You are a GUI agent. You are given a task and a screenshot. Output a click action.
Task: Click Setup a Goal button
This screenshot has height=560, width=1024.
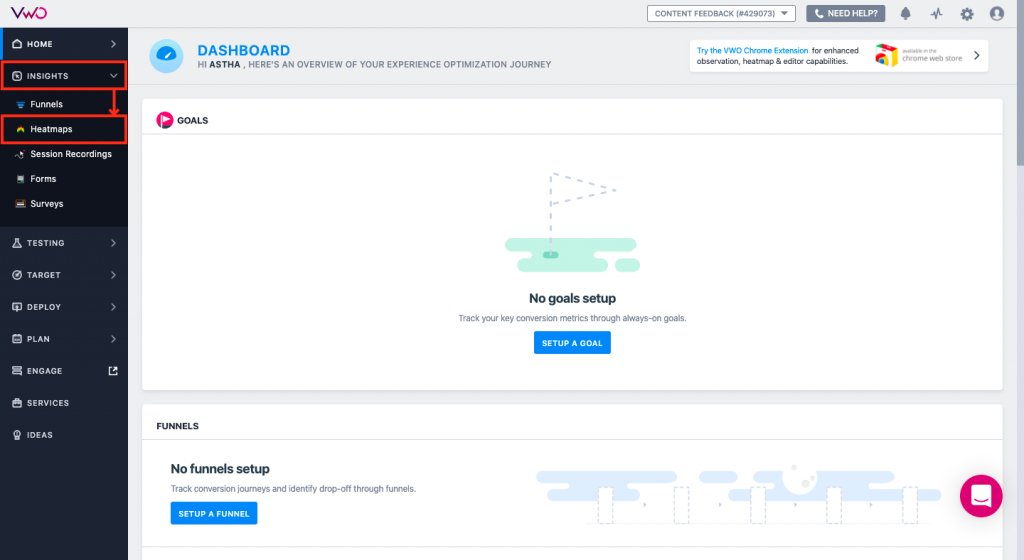pos(572,343)
